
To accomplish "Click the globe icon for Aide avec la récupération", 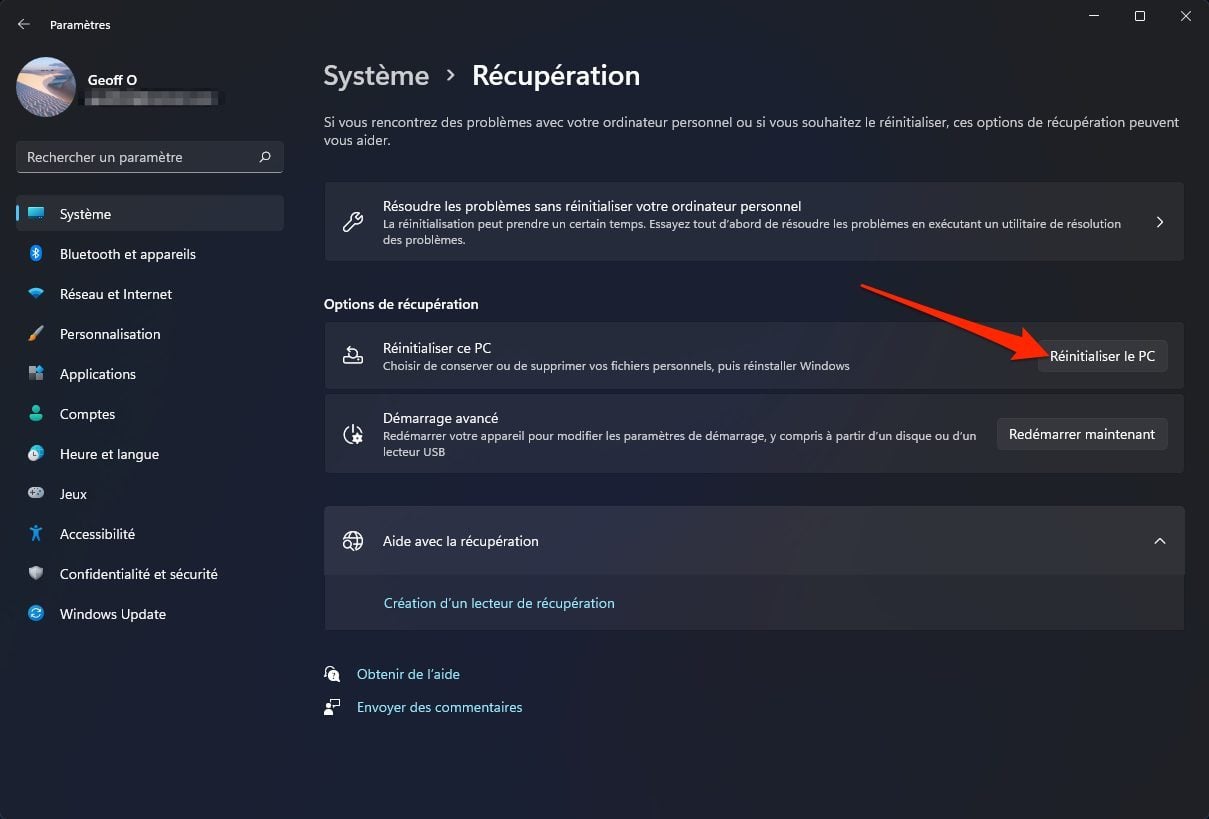I will (x=353, y=541).
